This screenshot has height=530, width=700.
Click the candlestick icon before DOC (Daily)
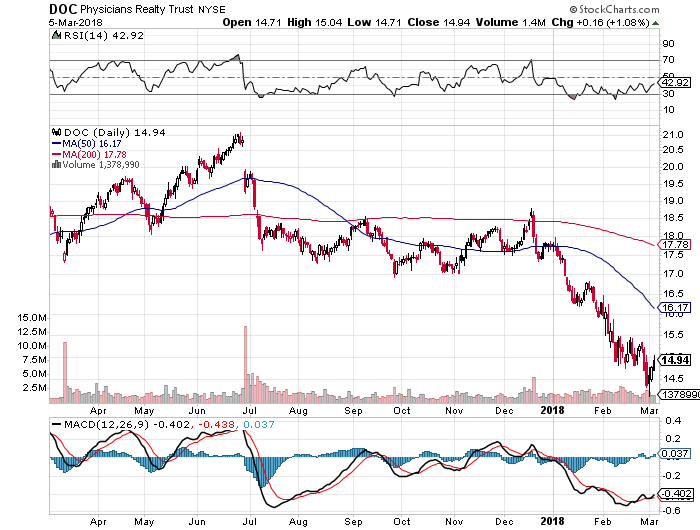point(56,132)
